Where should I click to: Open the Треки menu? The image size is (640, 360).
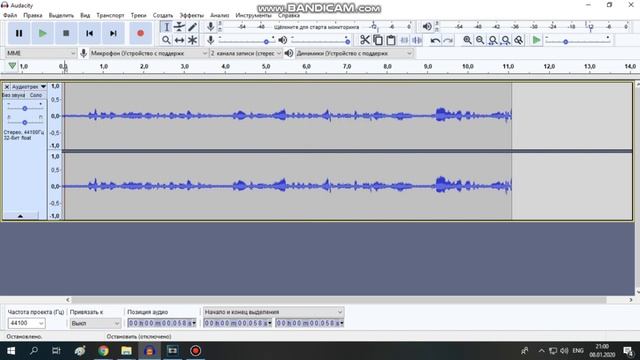[x=138, y=15]
